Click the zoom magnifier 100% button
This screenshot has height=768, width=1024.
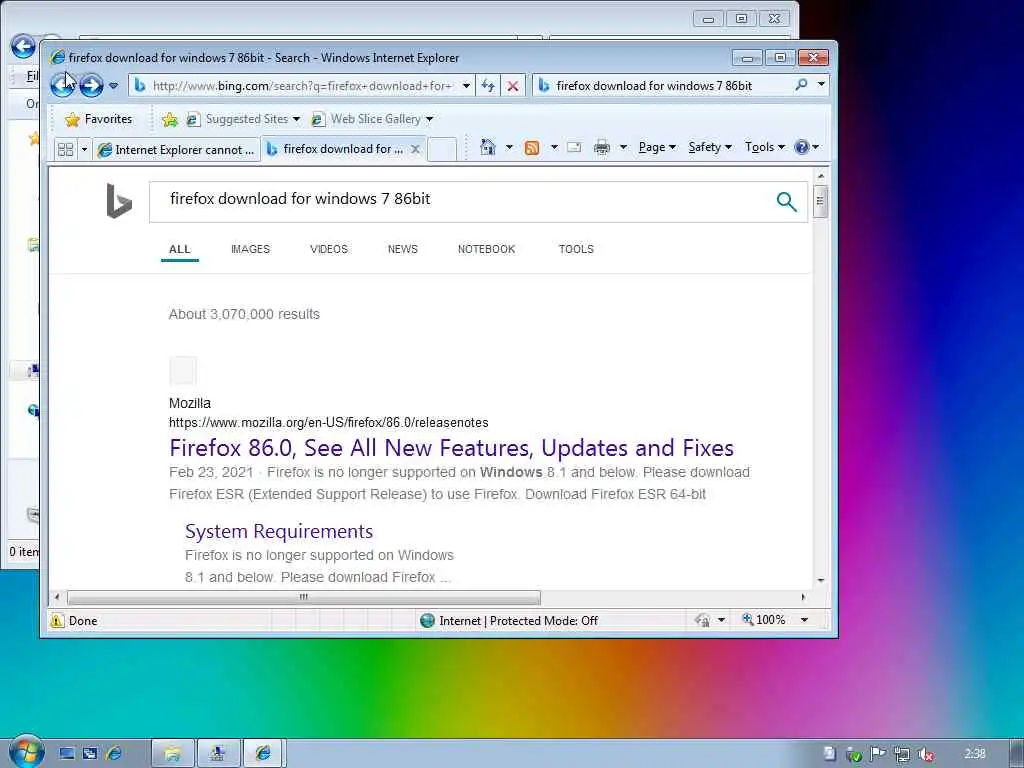click(763, 619)
